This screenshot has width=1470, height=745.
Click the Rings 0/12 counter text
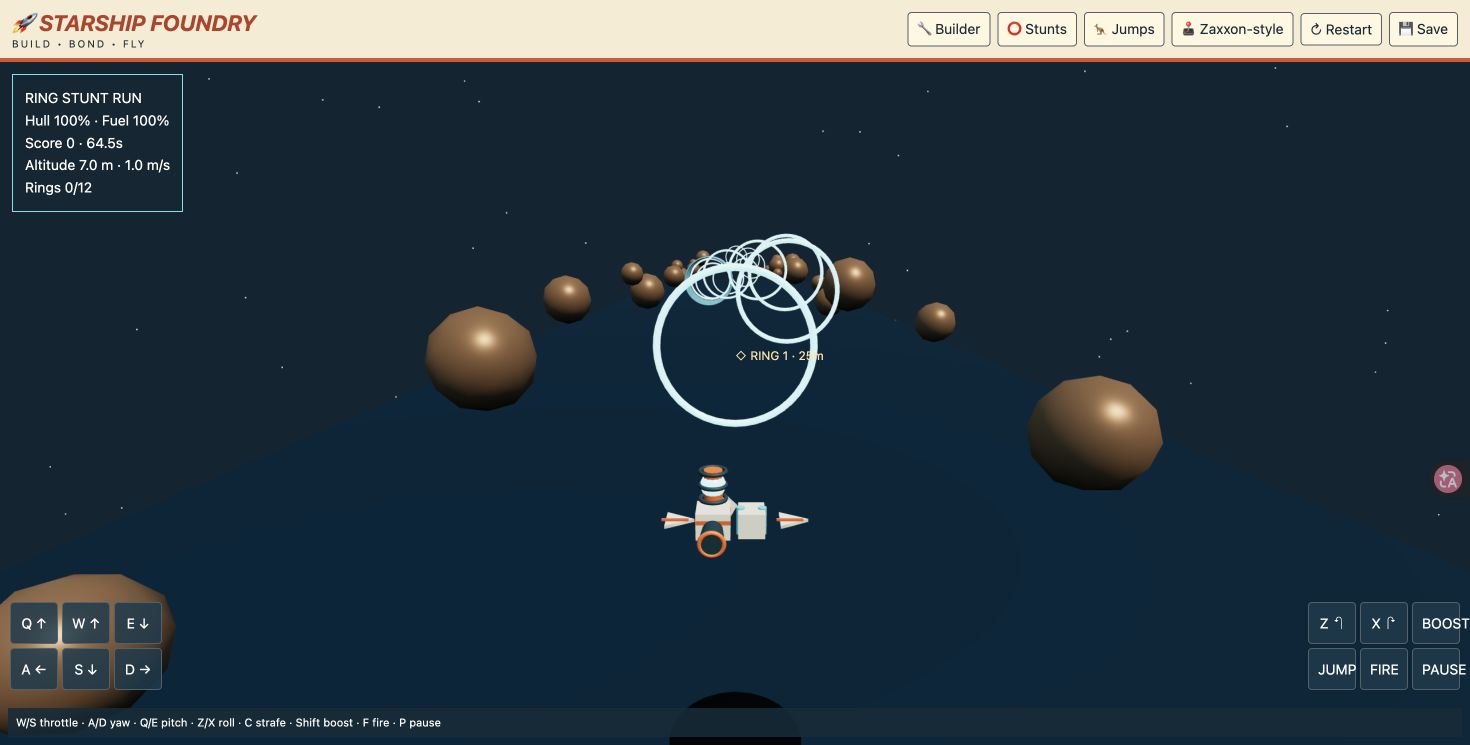coord(58,187)
